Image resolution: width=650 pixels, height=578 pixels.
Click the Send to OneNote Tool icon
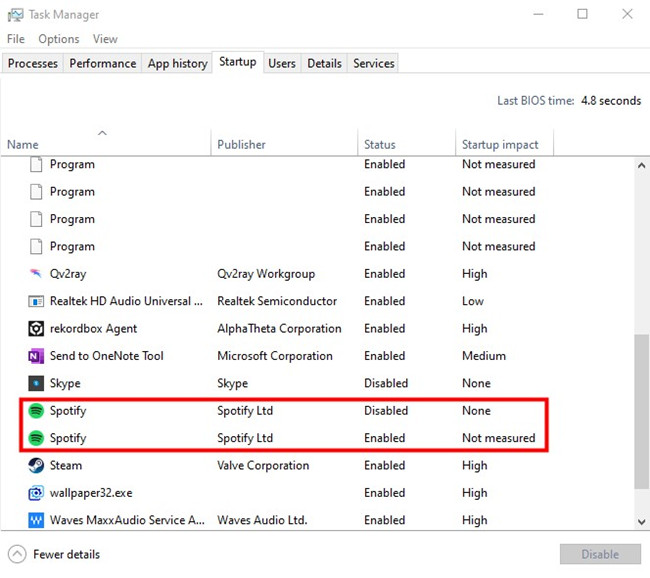[36, 356]
